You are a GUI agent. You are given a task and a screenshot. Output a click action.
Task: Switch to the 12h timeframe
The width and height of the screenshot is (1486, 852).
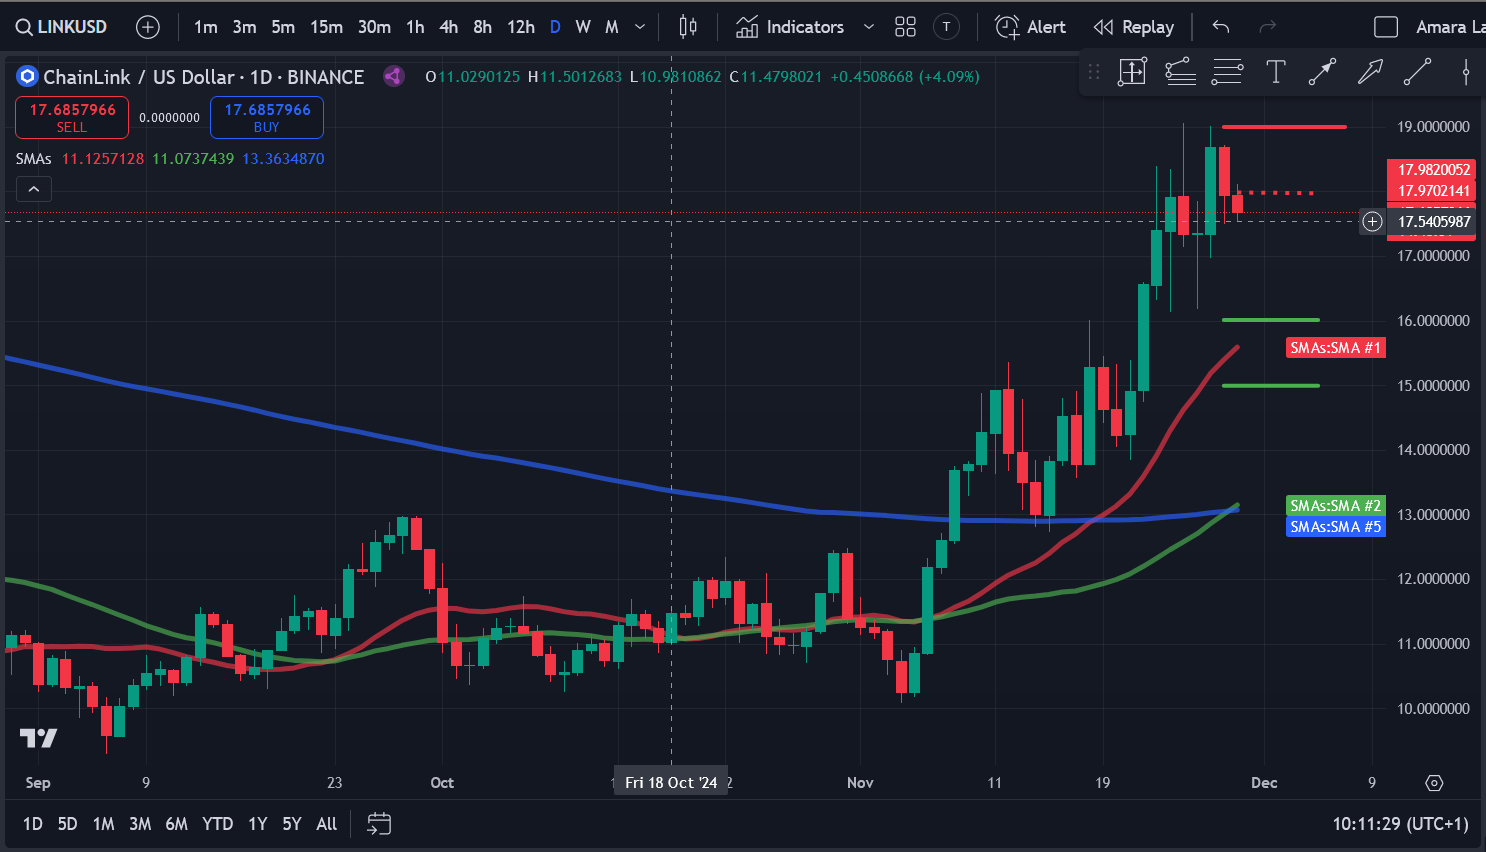pyautogui.click(x=520, y=27)
